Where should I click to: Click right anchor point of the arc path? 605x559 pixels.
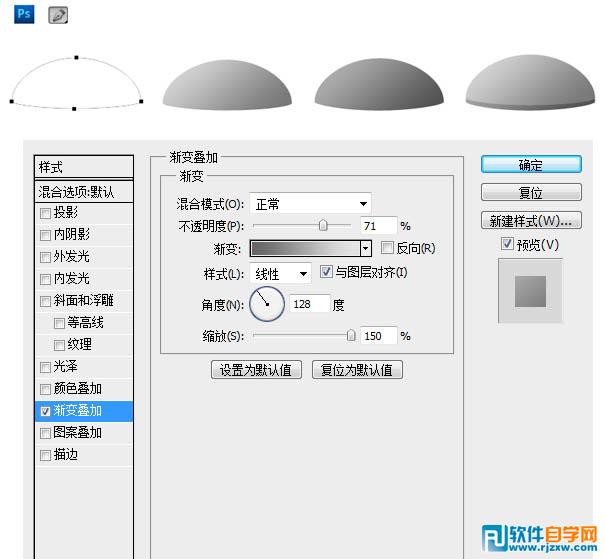(141, 101)
